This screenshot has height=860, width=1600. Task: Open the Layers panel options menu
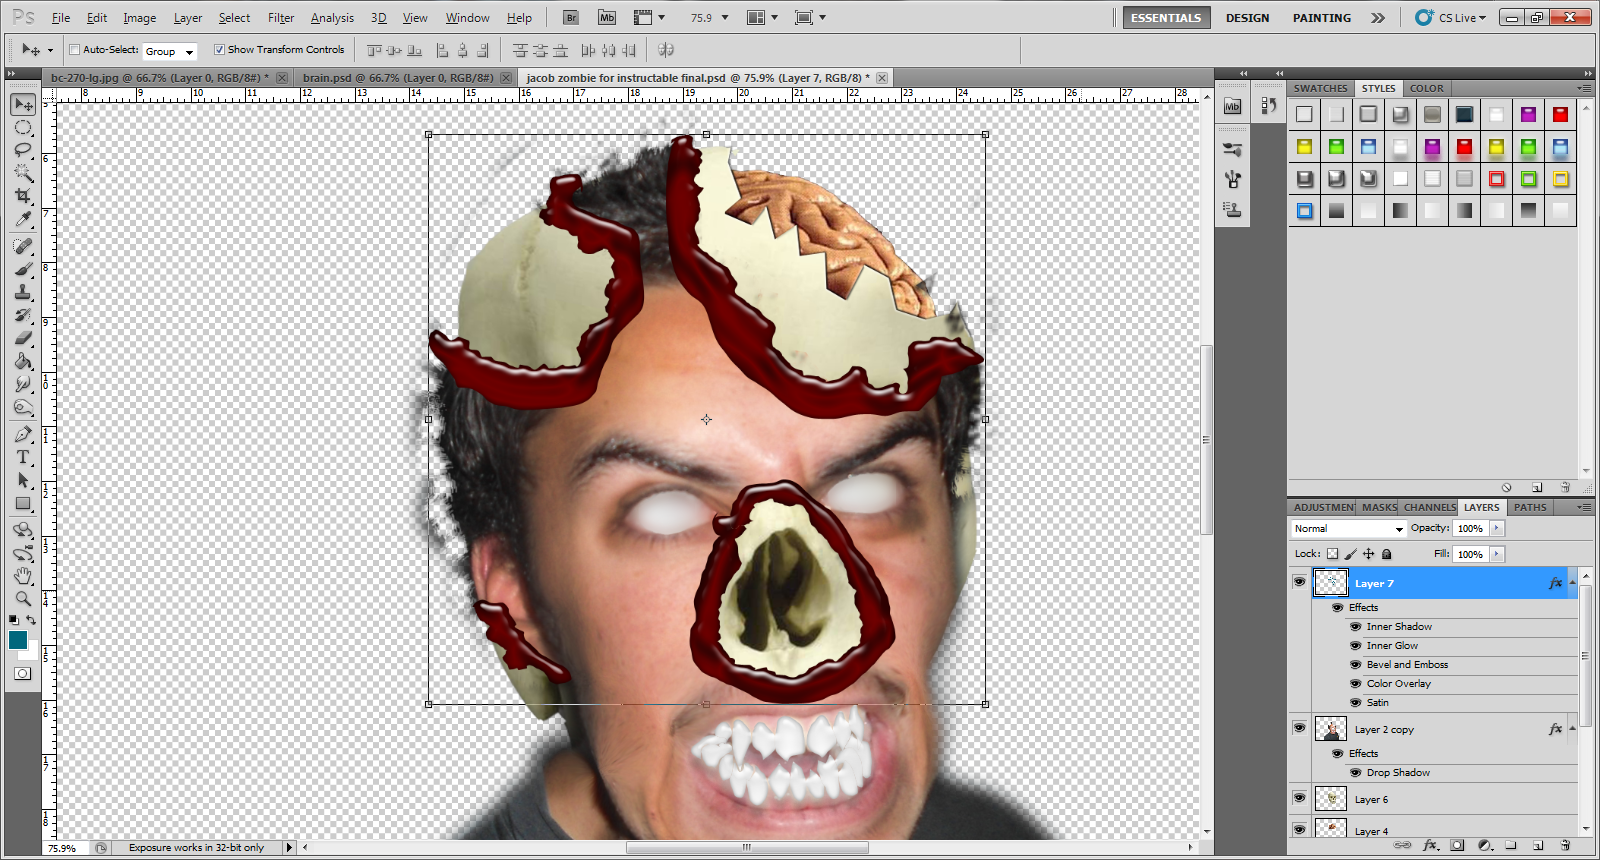(x=1584, y=507)
